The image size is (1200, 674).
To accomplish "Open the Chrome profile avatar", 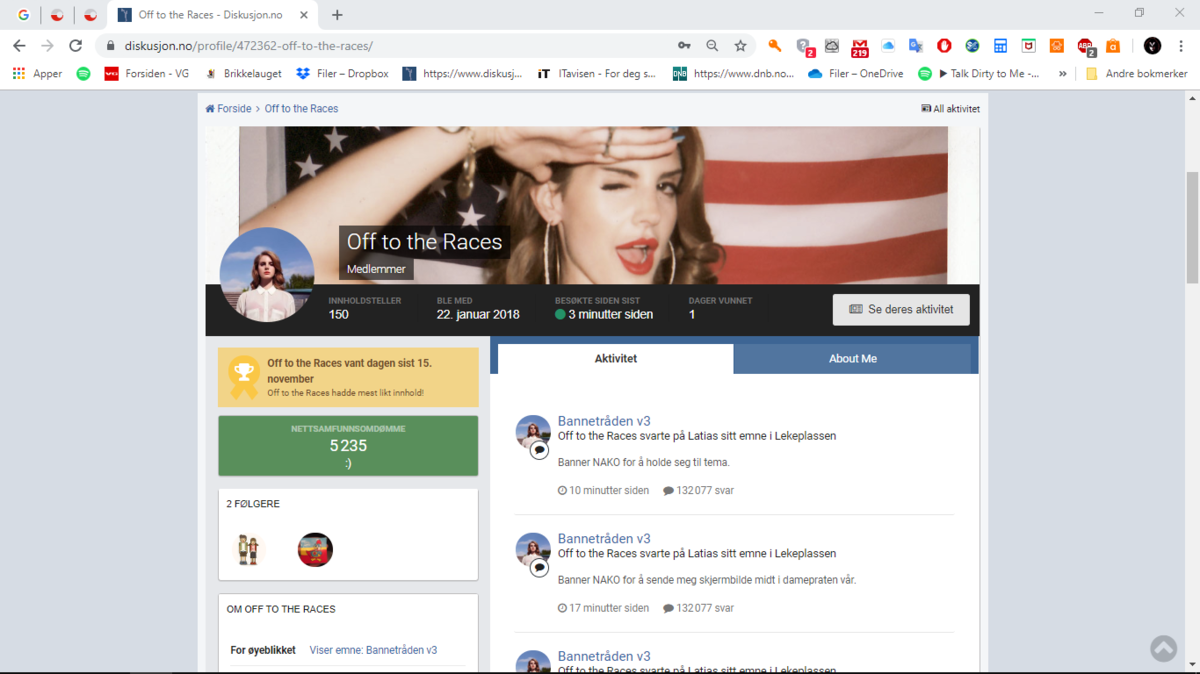I will [1152, 46].
